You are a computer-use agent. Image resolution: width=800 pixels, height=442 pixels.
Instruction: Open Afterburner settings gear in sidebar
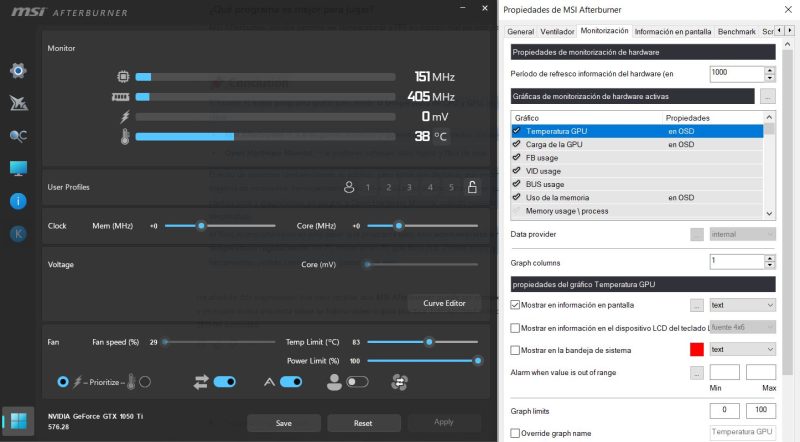click(18, 71)
